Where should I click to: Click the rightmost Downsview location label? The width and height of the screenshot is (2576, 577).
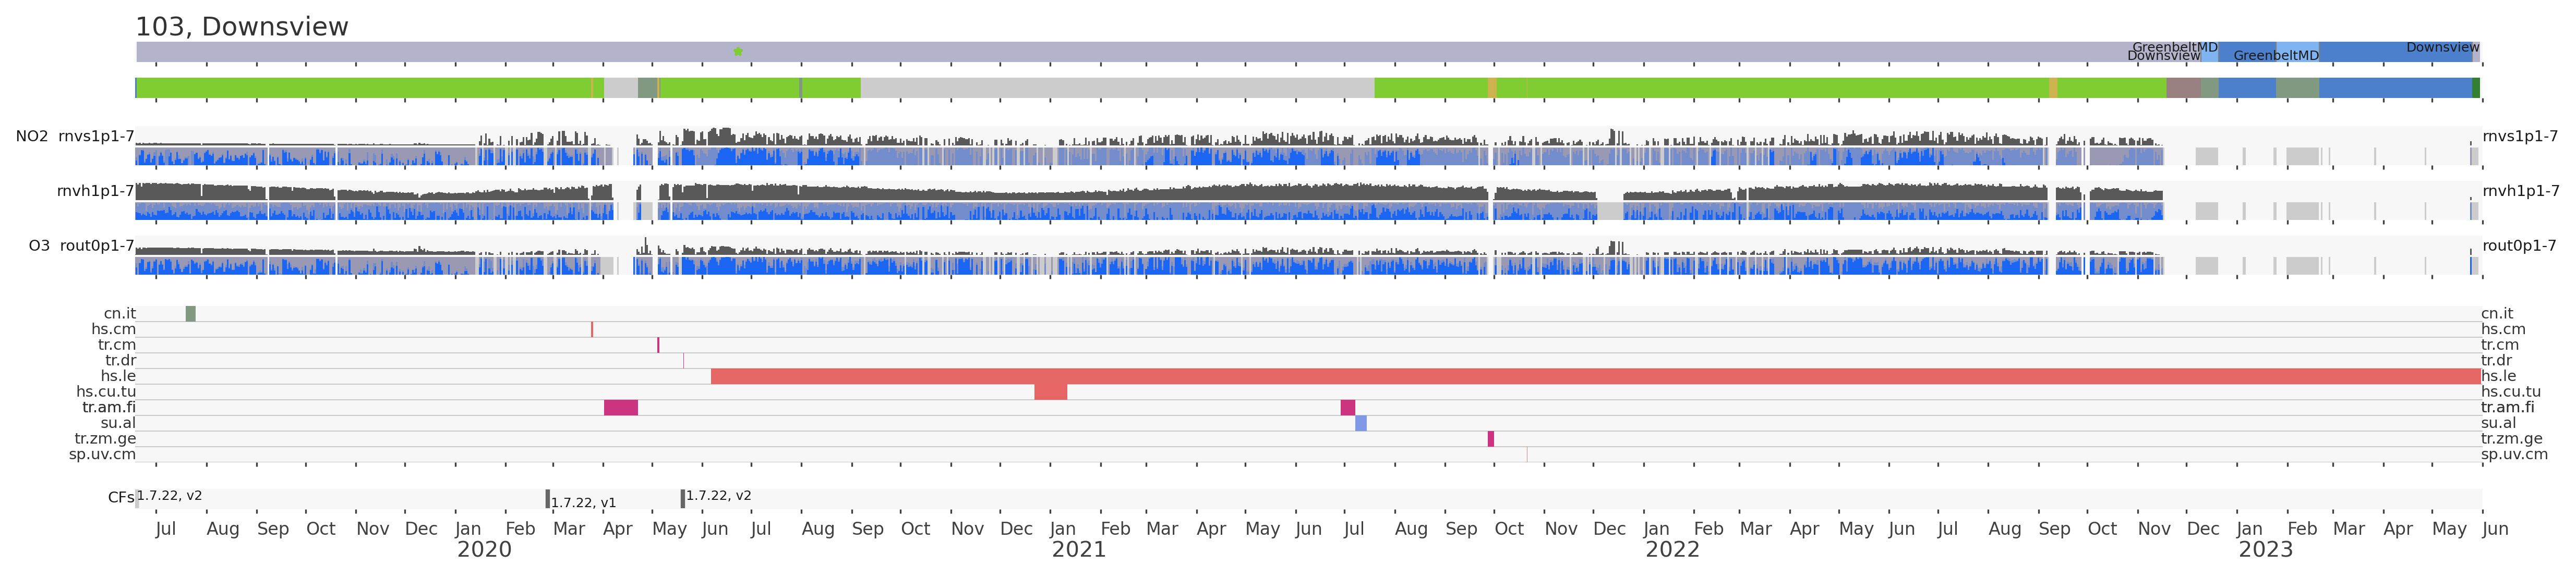coord(2442,47)
